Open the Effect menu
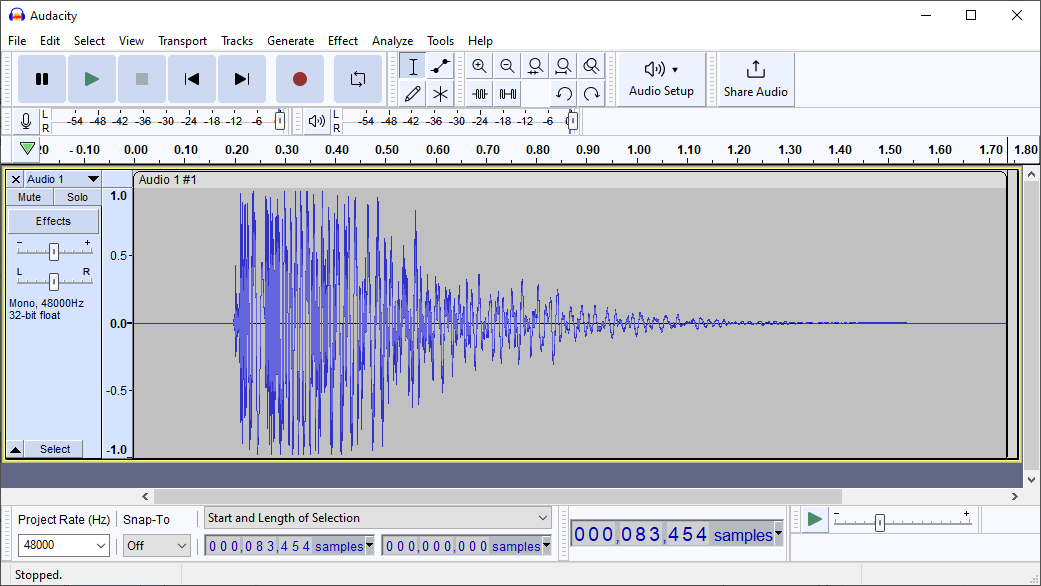The image size is (1041, 586). (342, 41)
